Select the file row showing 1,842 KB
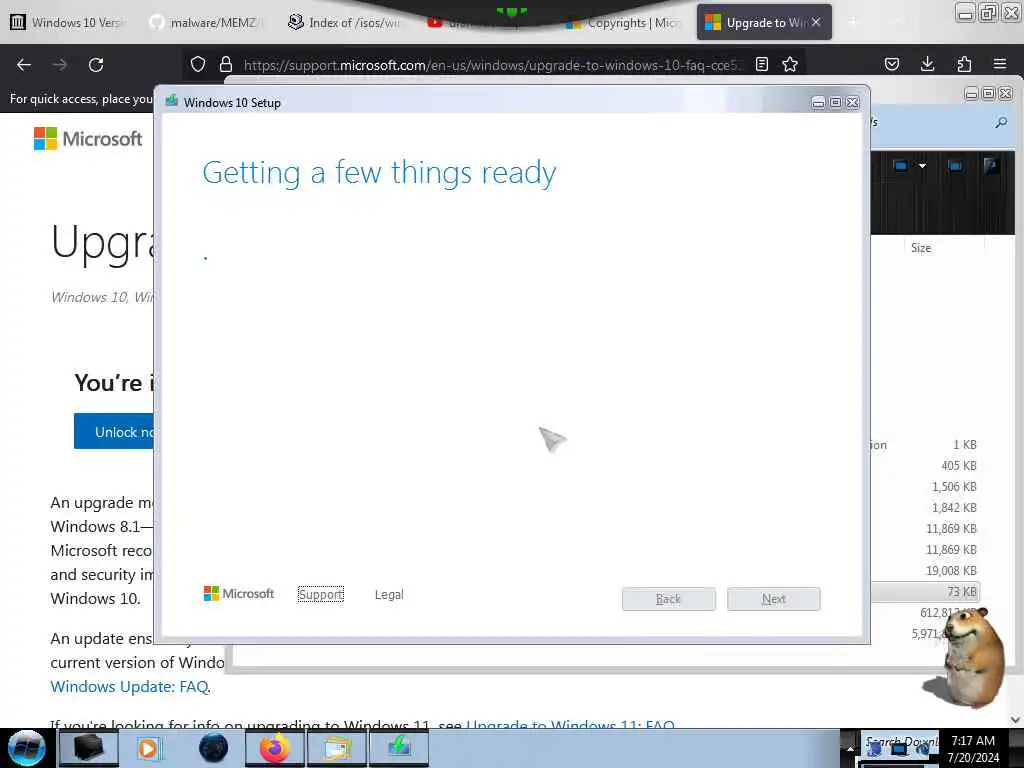 click(925, 507)
